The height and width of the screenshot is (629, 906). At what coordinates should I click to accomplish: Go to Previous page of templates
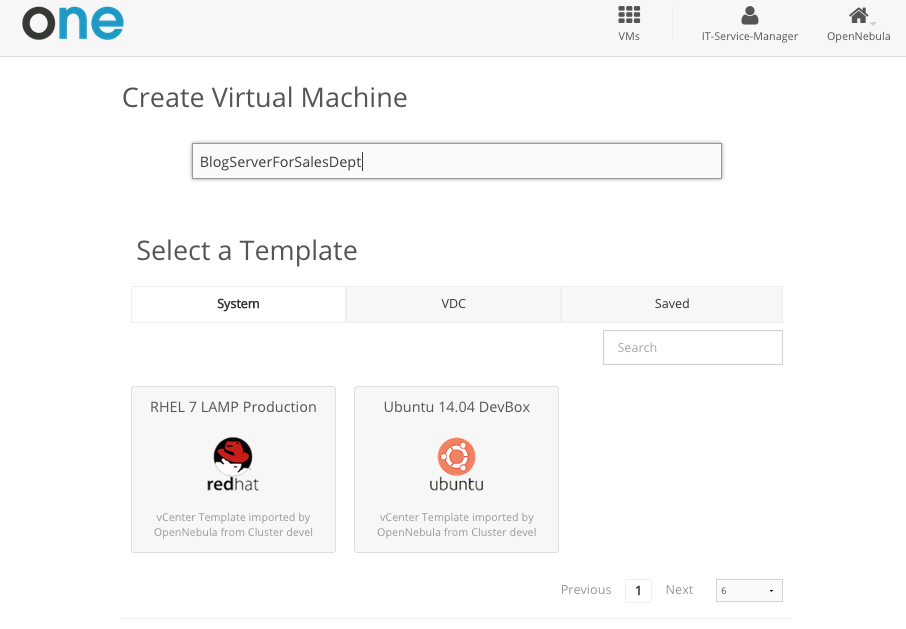(x=586, y=590)
